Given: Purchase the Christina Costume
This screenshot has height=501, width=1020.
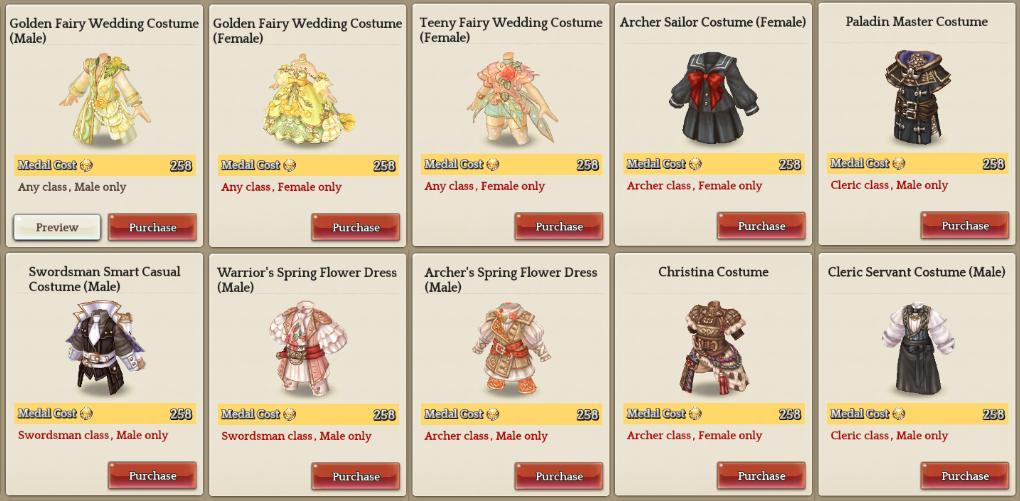Looking at the screenshot, I should pyautogui.click(x=761, y=476).
